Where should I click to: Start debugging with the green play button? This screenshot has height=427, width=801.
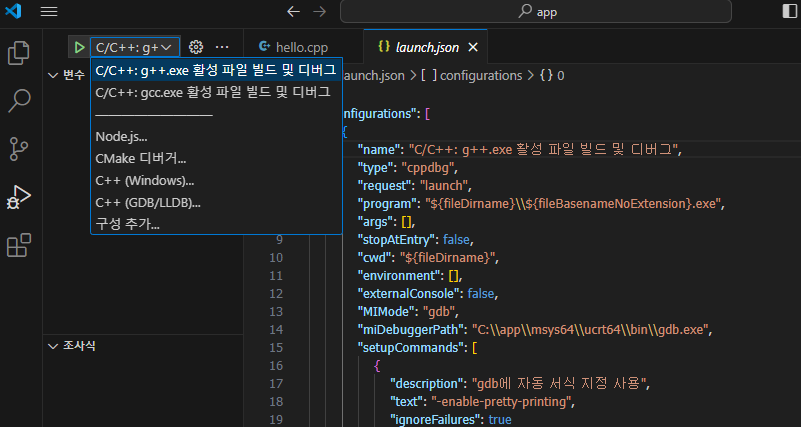(x=79, y=48)
